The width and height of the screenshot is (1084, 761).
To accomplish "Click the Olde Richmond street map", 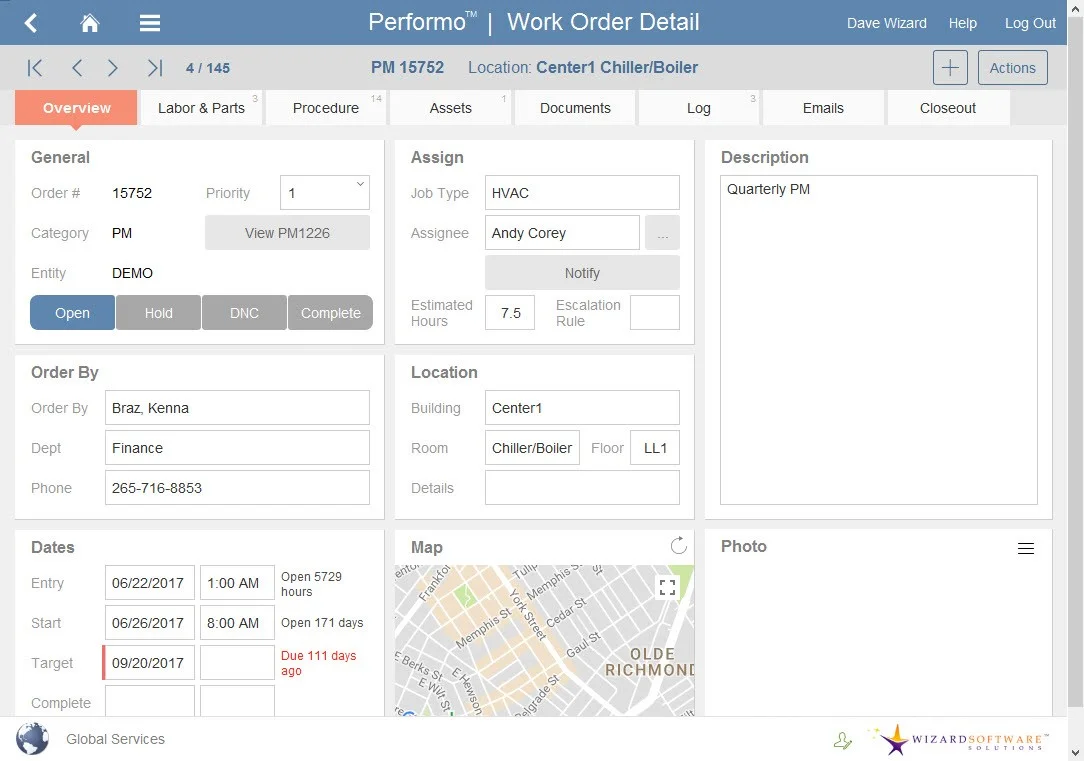I will tap(544, 640).
